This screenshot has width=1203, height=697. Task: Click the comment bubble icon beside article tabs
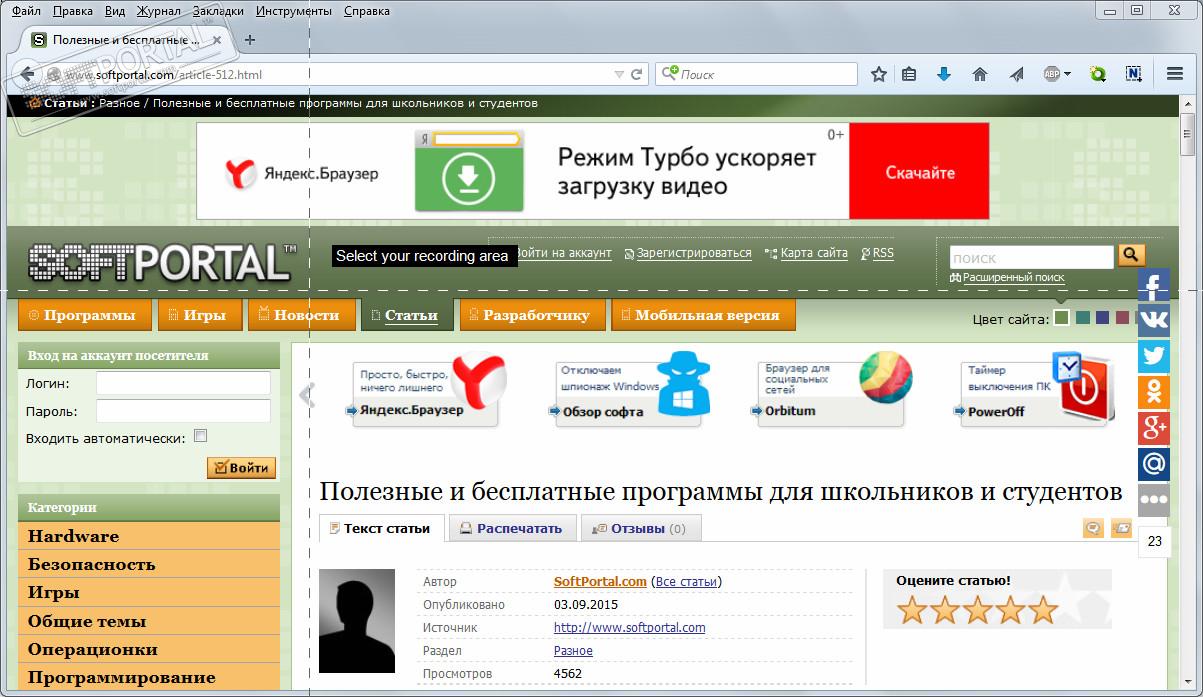coord(1094,528)
